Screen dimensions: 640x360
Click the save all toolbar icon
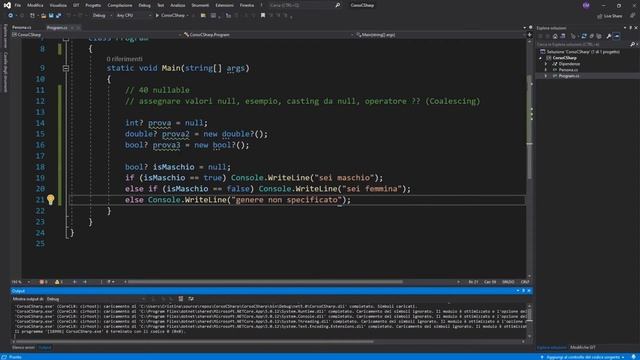(x=58, y=16)
